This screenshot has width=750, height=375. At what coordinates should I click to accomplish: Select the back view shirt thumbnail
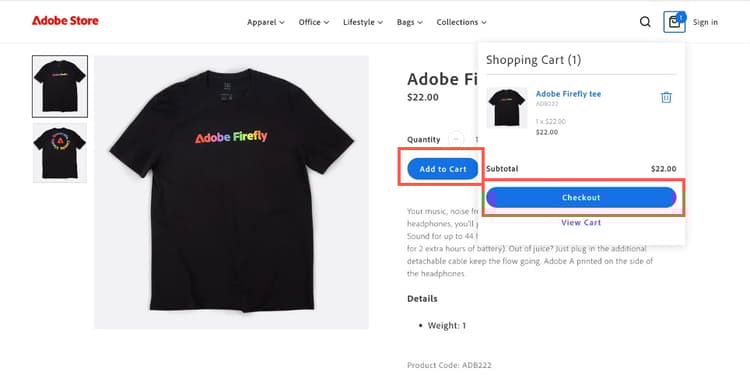60,153
